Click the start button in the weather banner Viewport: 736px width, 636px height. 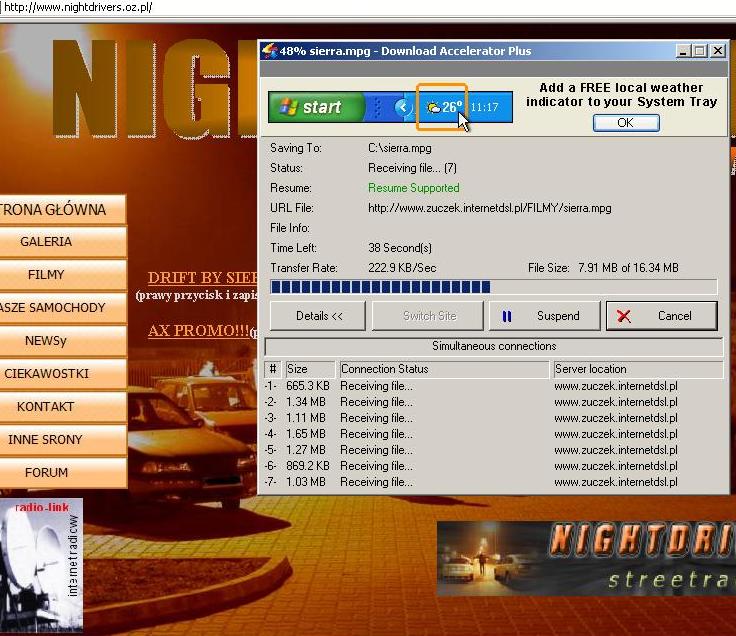click(316, 107)
